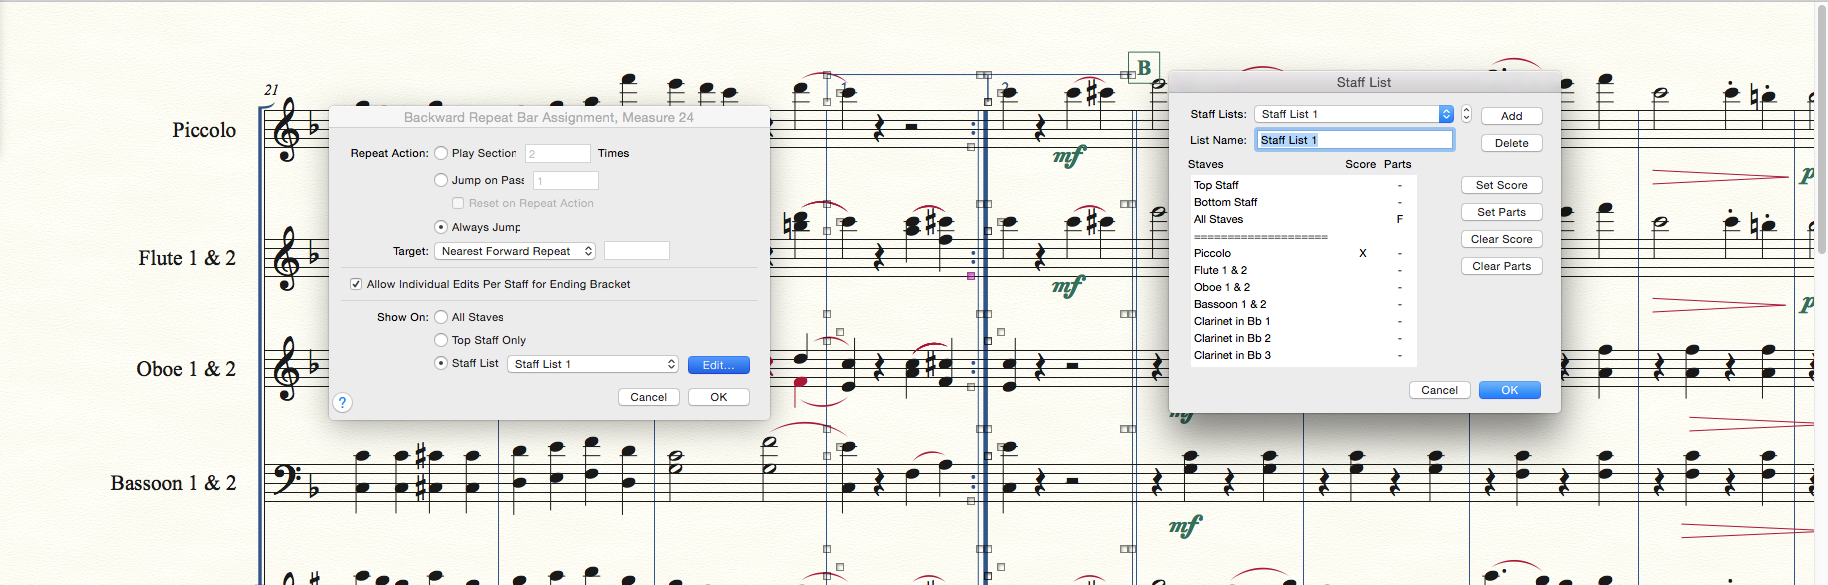Click the help question mark button
The height and width of the screenshot is (585, 1828).
click(342, 402)
